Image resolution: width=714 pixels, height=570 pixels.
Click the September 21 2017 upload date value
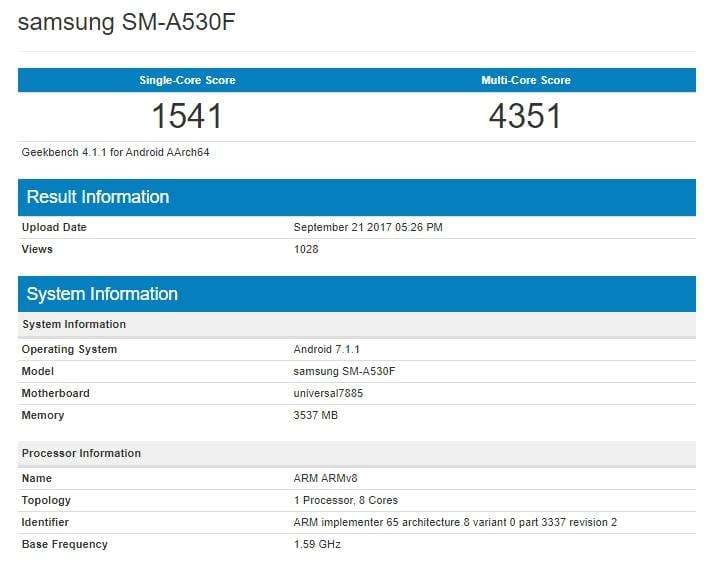coord(368,228)
